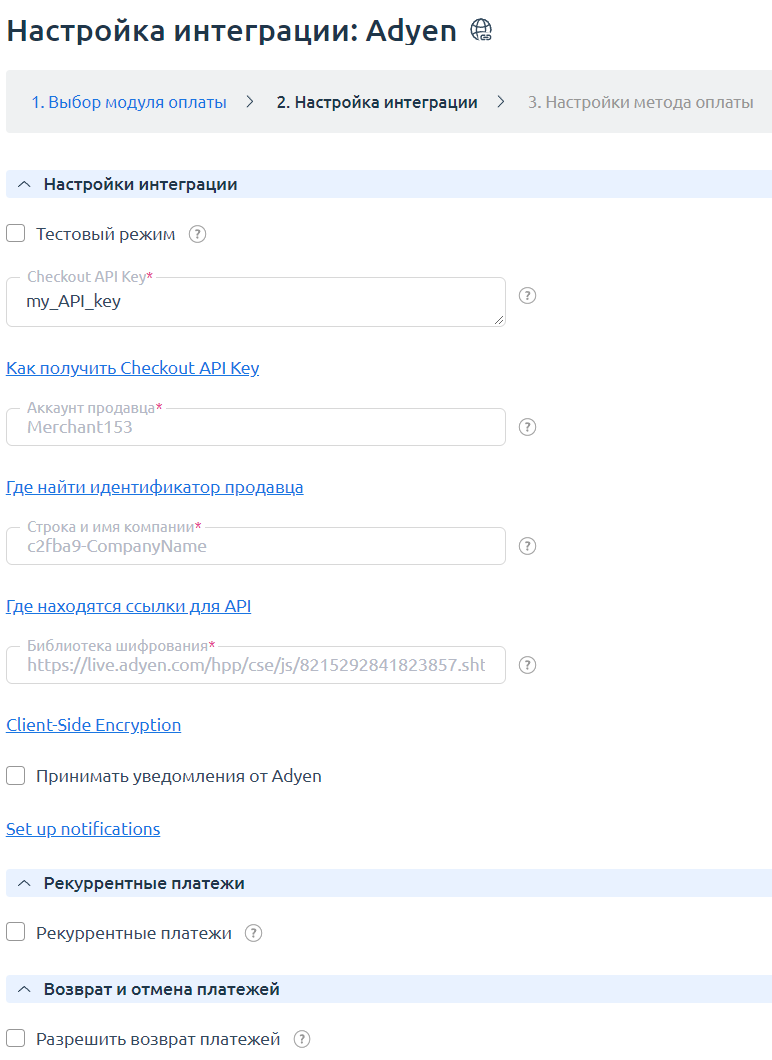This screenshot has width=772, height=1060.
Task: Click the globe link icon beside Adyen title
Action: (481, 31)
